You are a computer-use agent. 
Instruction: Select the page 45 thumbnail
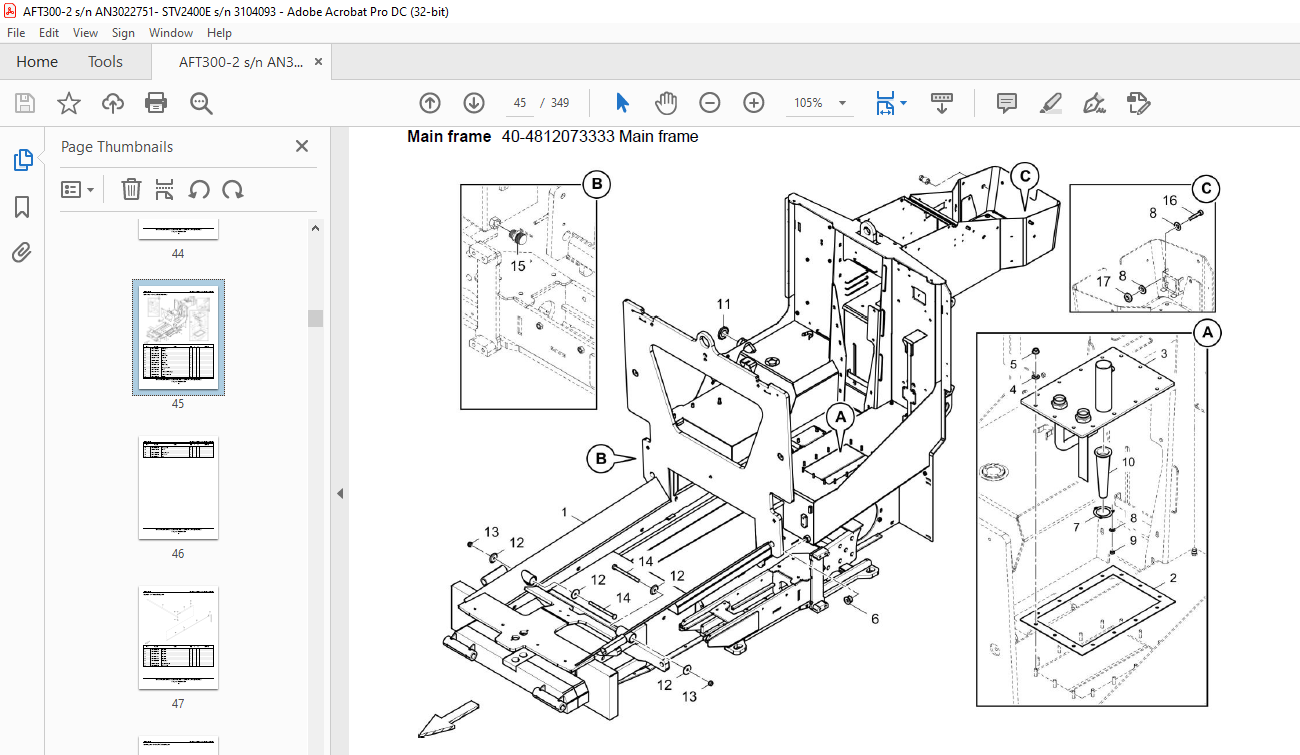pyautogui.click(x=178, y=337)
